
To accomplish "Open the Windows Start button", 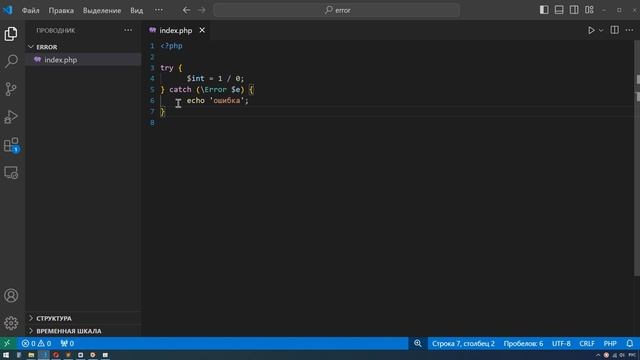I will 6,355.
